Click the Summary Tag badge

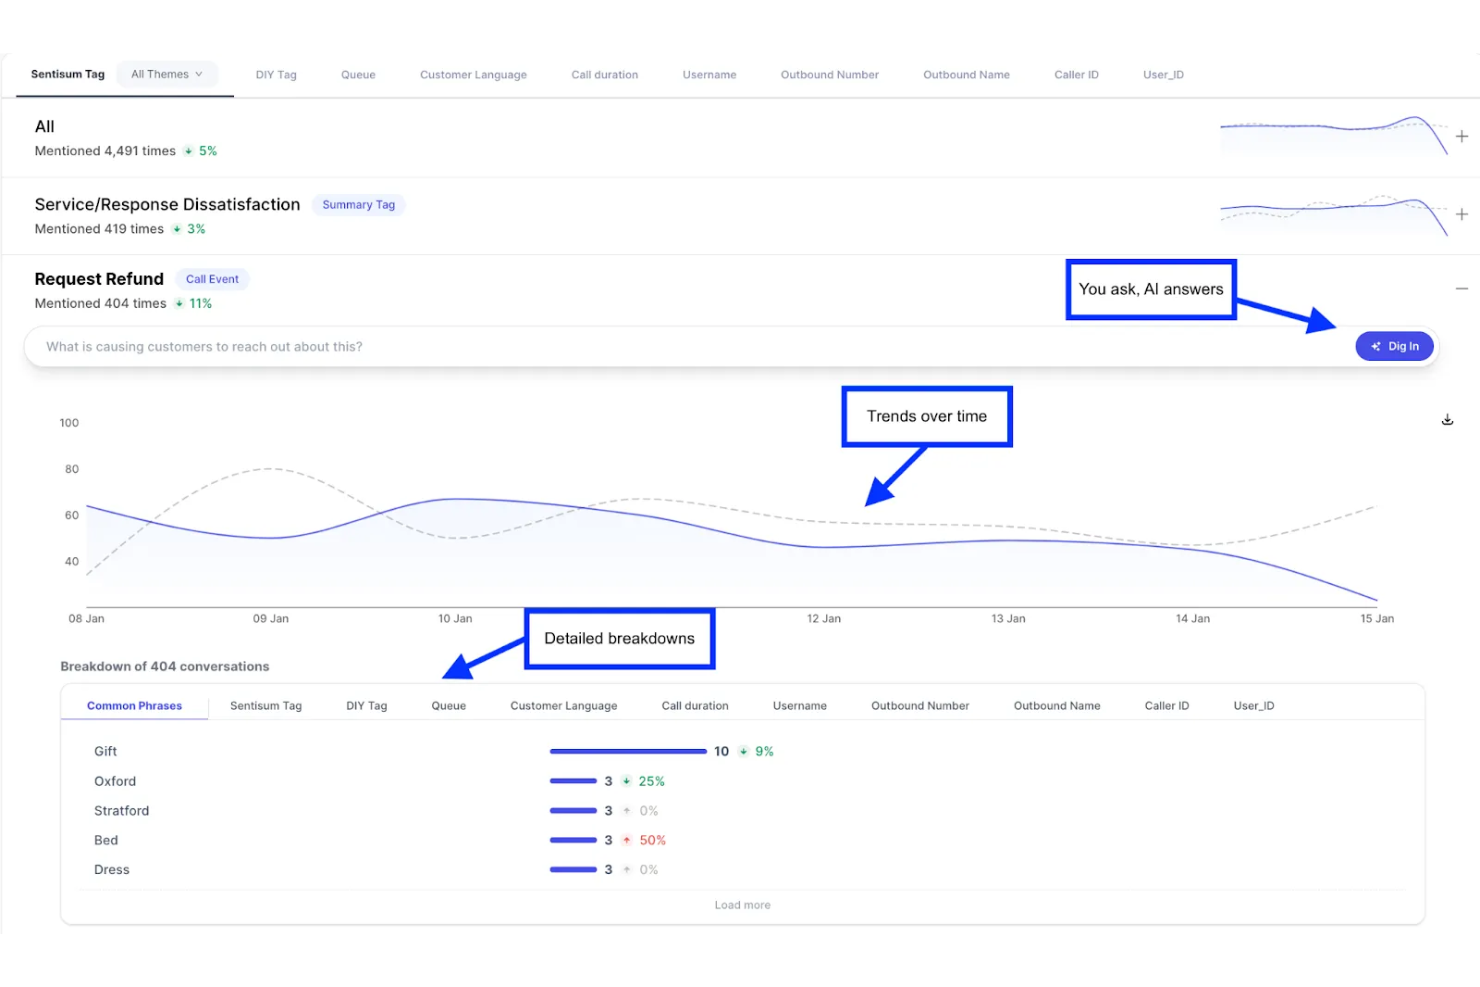point(358,204)
